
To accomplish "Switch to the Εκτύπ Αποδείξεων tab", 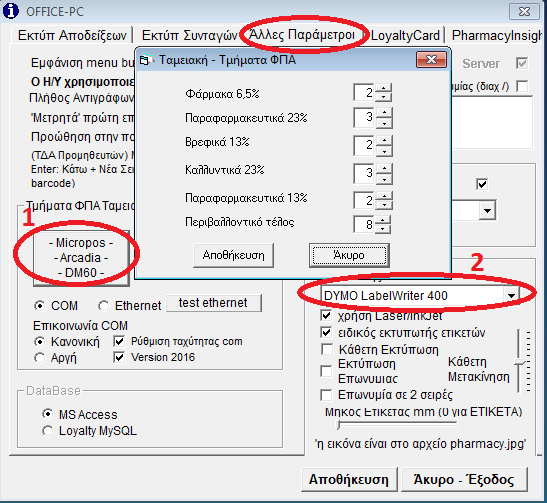I will (x=72, y=35).
